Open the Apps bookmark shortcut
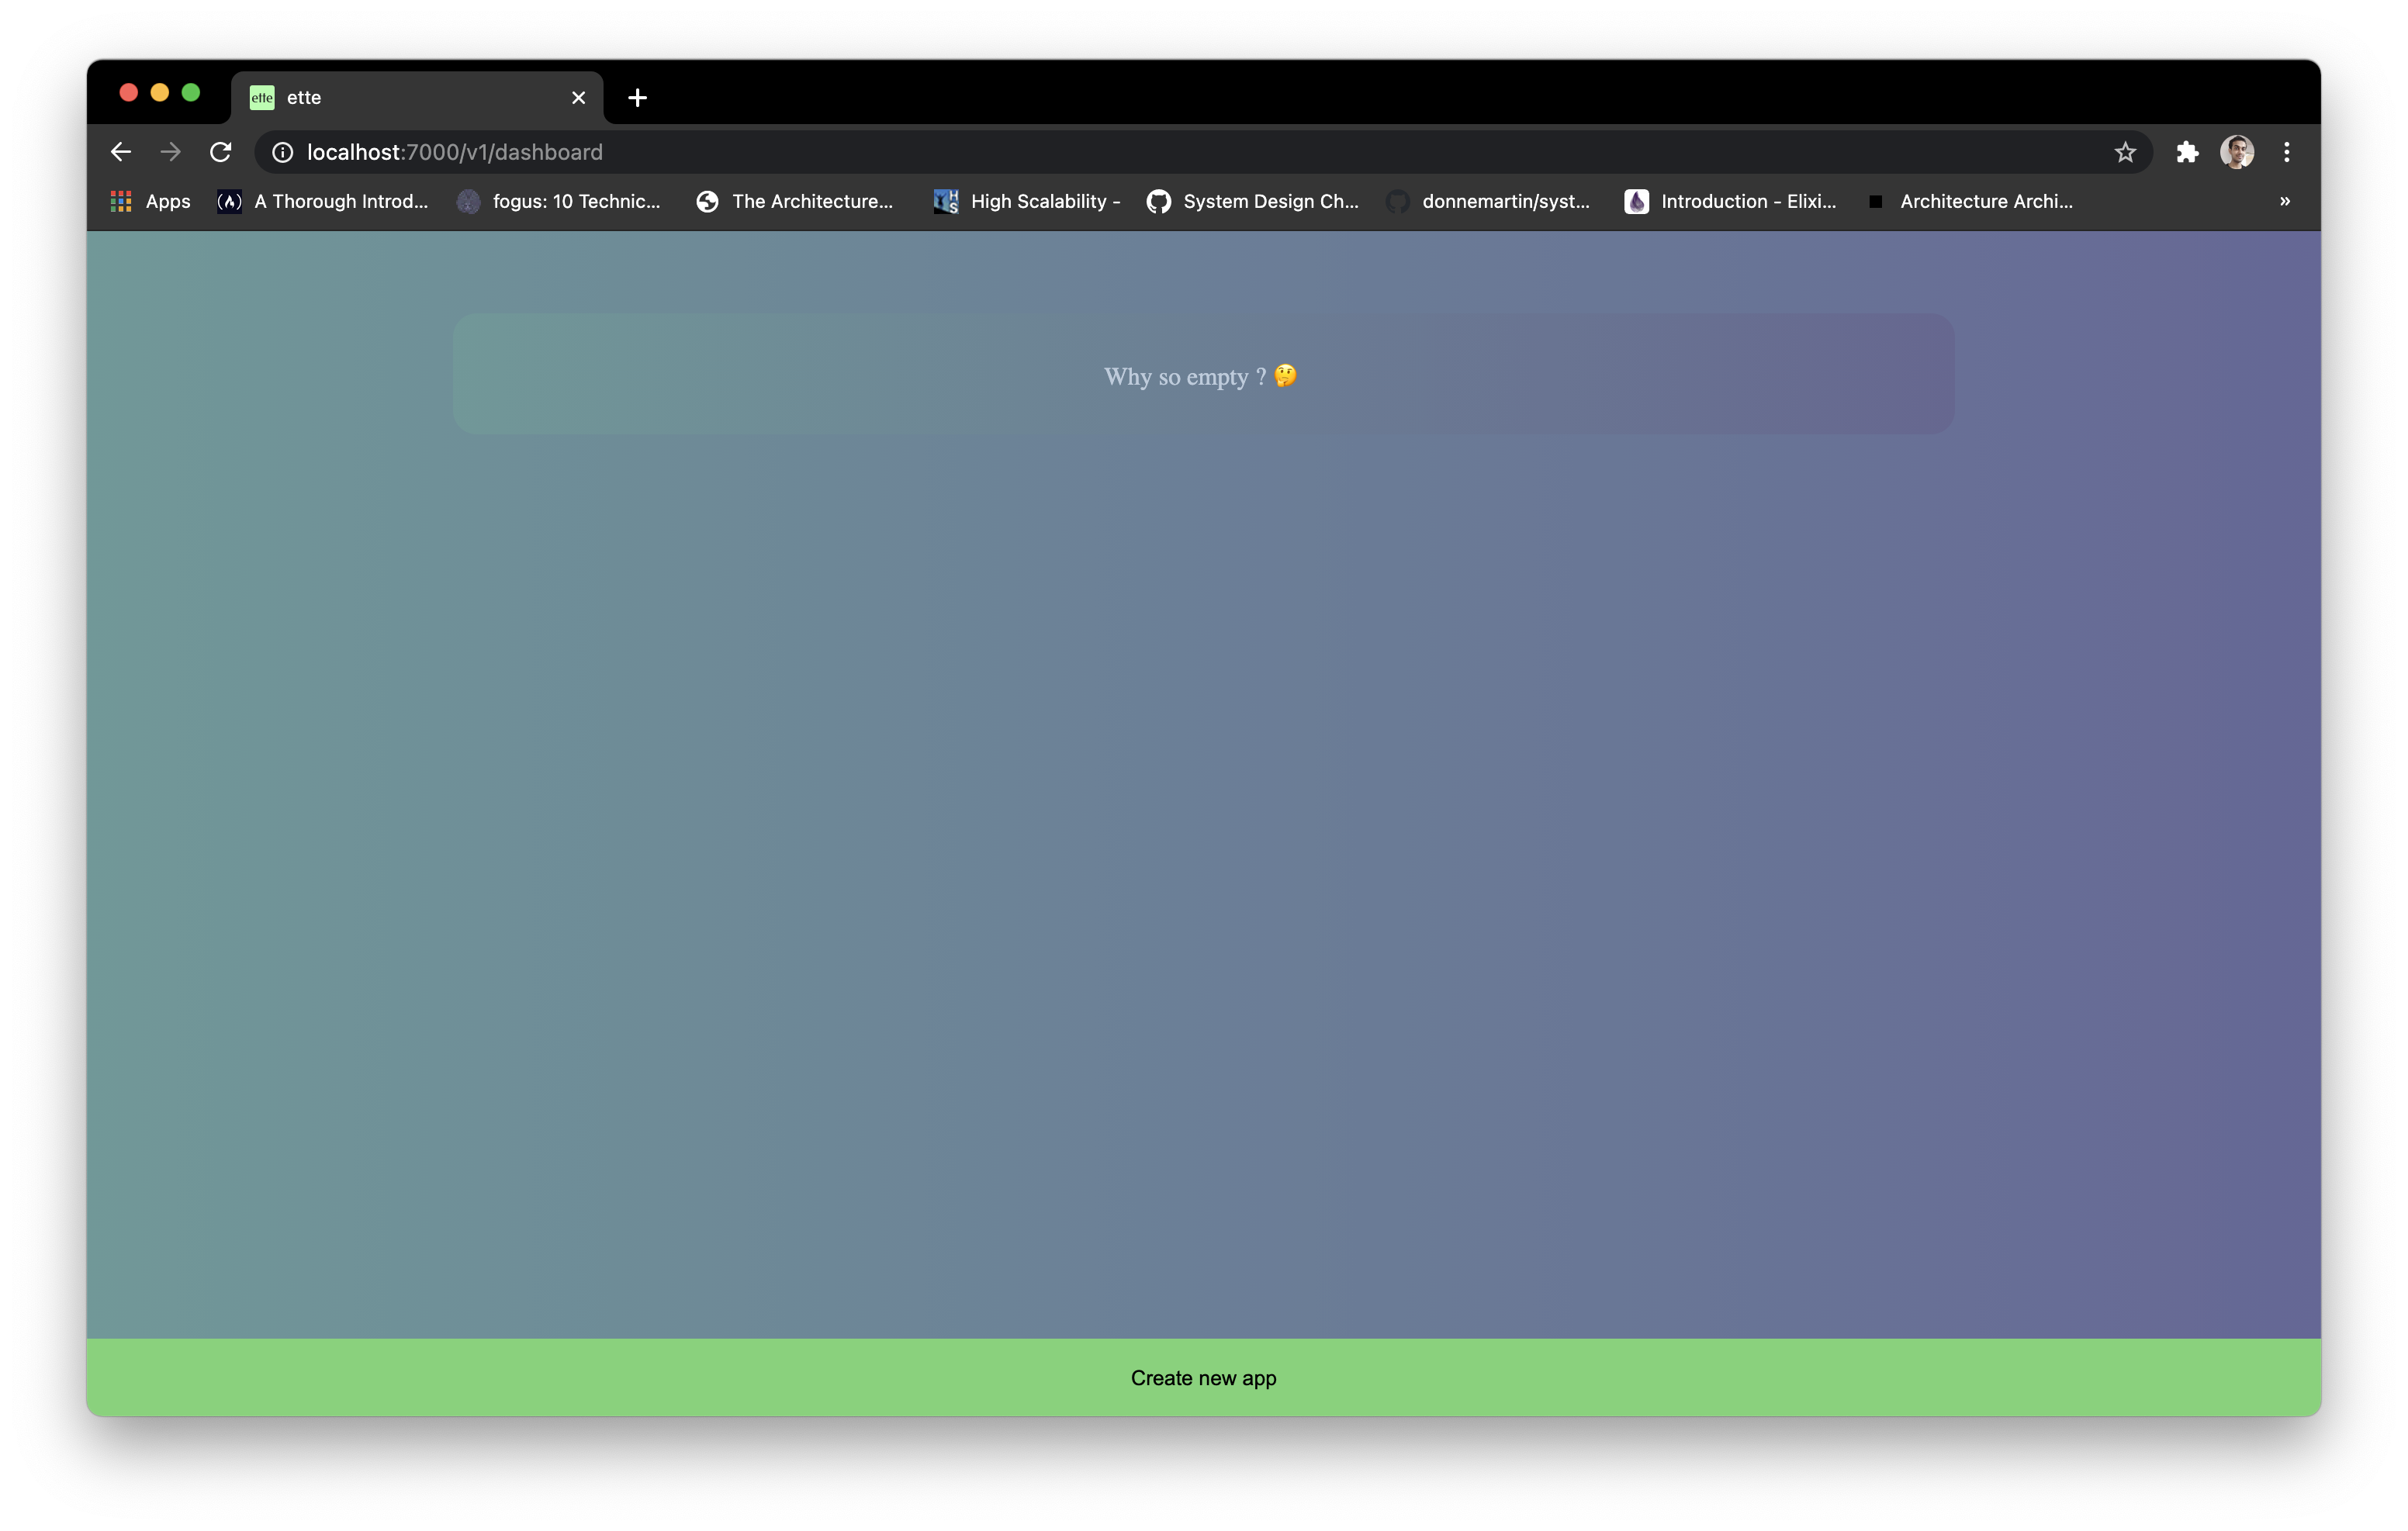The image size is (2408, 1531). [151, 201]
